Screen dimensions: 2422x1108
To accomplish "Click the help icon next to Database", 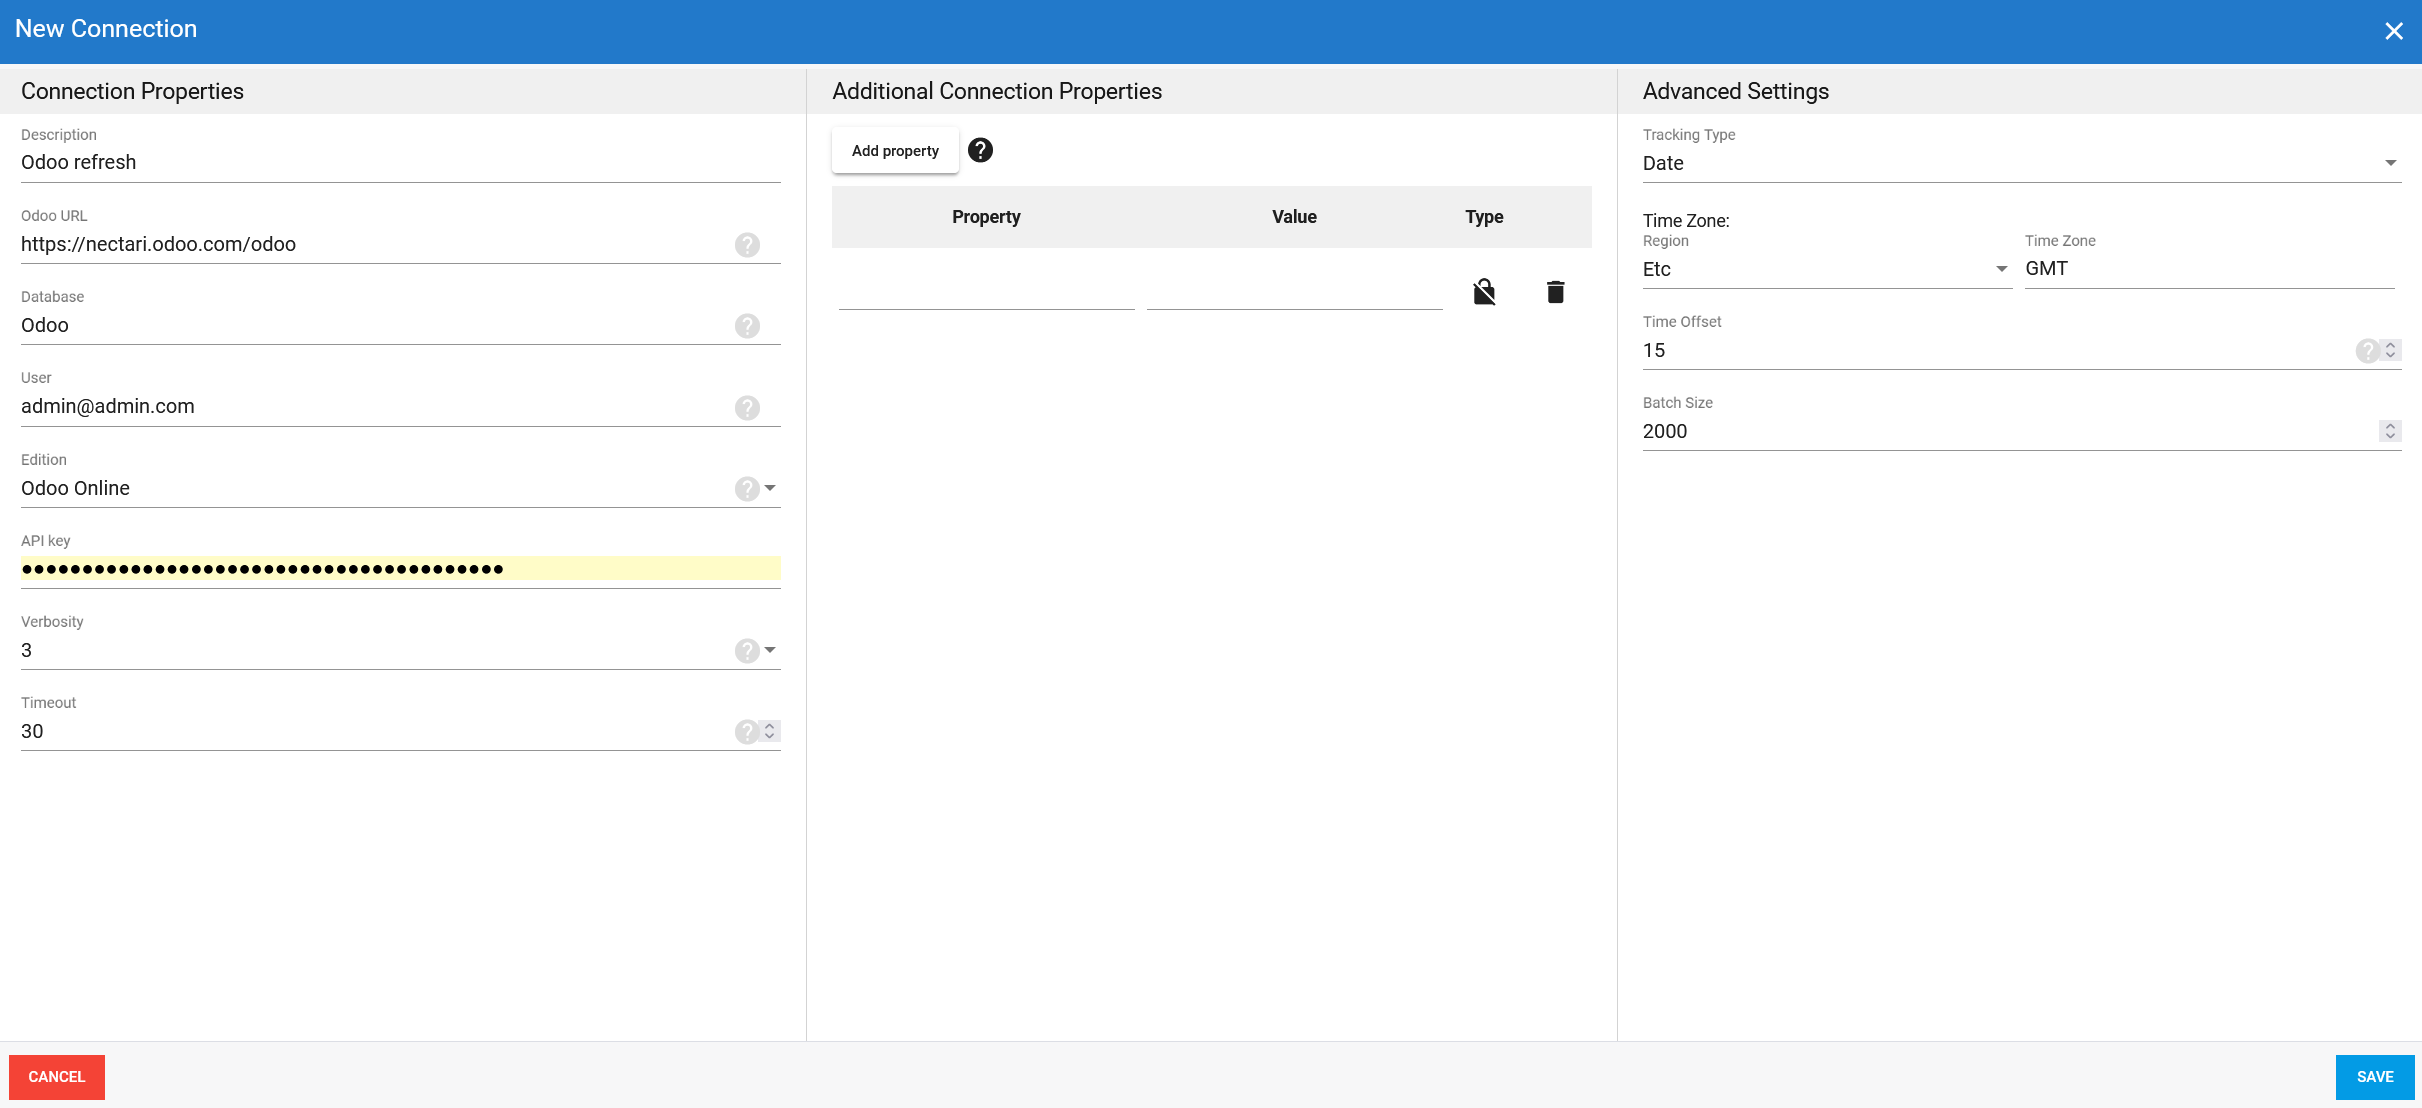I will (x=747, y=325).
